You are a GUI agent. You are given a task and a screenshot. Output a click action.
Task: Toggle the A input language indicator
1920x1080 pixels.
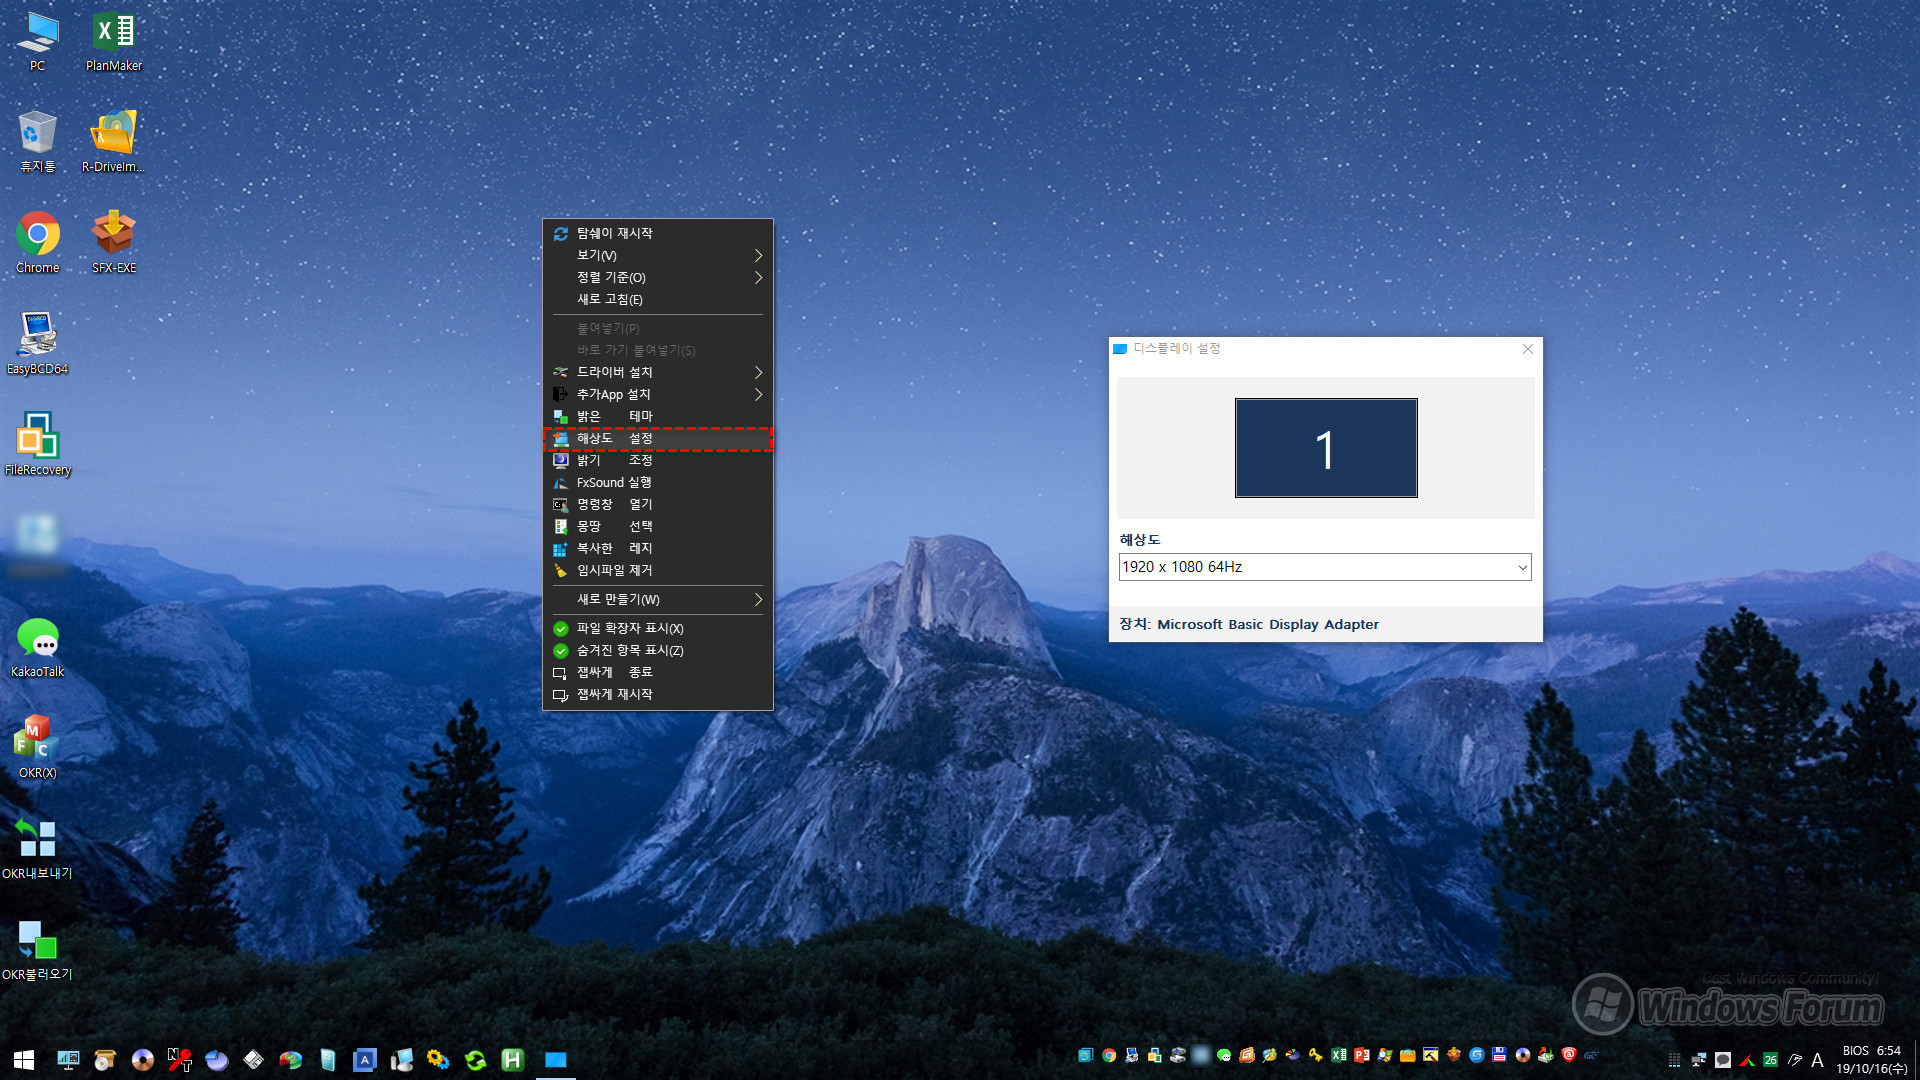(x=1817, y=1060)
